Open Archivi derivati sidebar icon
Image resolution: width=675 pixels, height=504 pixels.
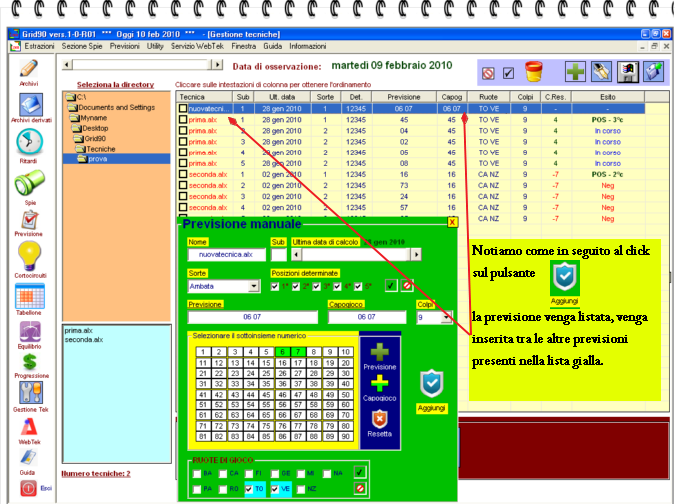point(30,105)
